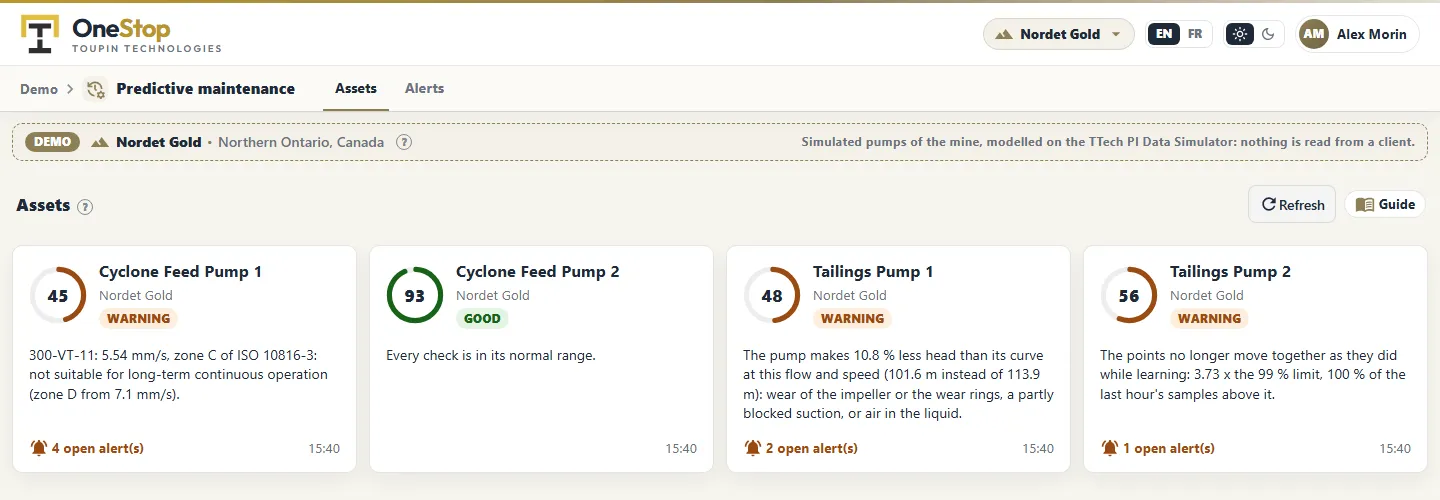Click bell icon beside 1 open alert(s)

point(1110,448)
